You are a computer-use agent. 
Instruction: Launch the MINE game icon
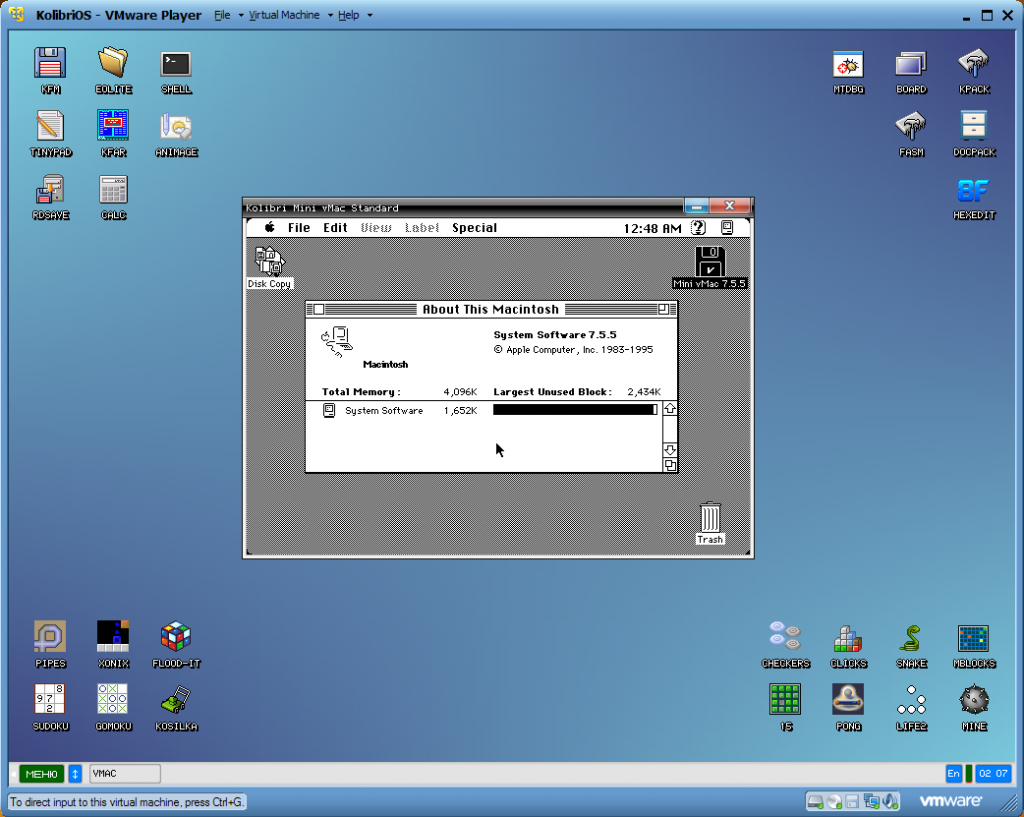974,700
